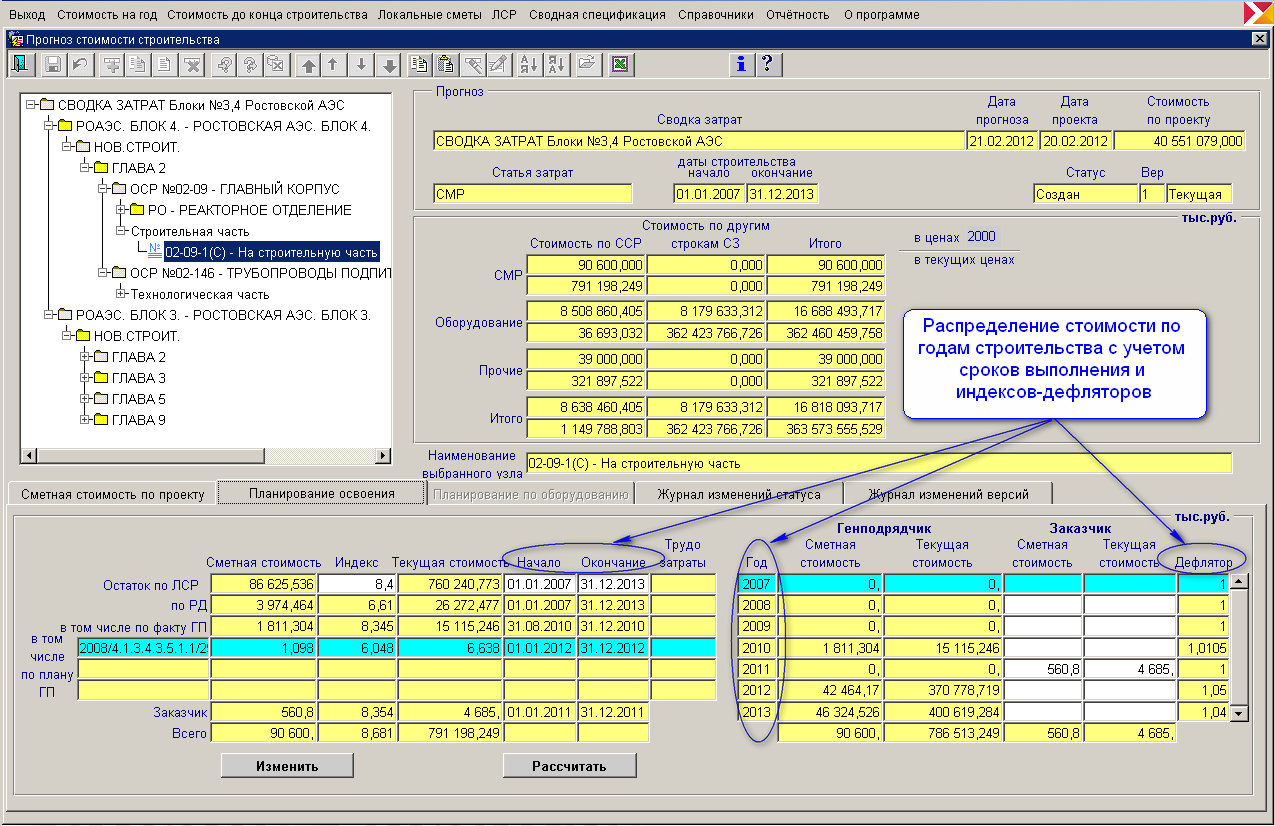This screenshot has height=826, width=1275.
Task: Click the undo arrow toolbar icon
Action: [79, 64]
